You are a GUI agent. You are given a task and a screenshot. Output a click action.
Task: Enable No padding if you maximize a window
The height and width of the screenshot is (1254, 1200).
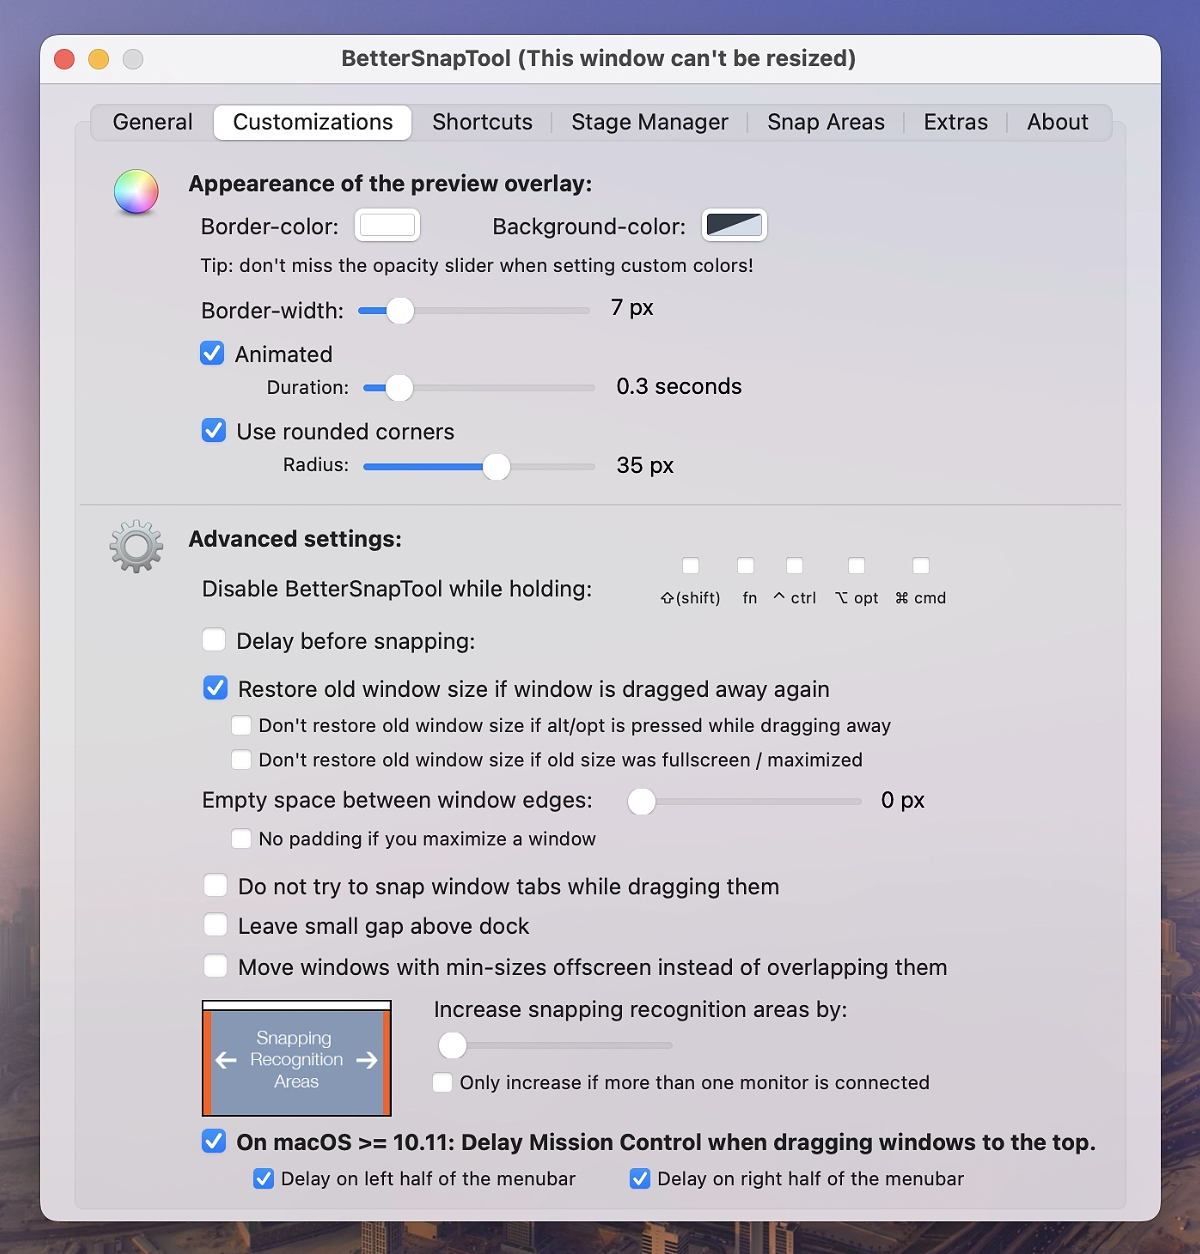[x=241, y=838]
